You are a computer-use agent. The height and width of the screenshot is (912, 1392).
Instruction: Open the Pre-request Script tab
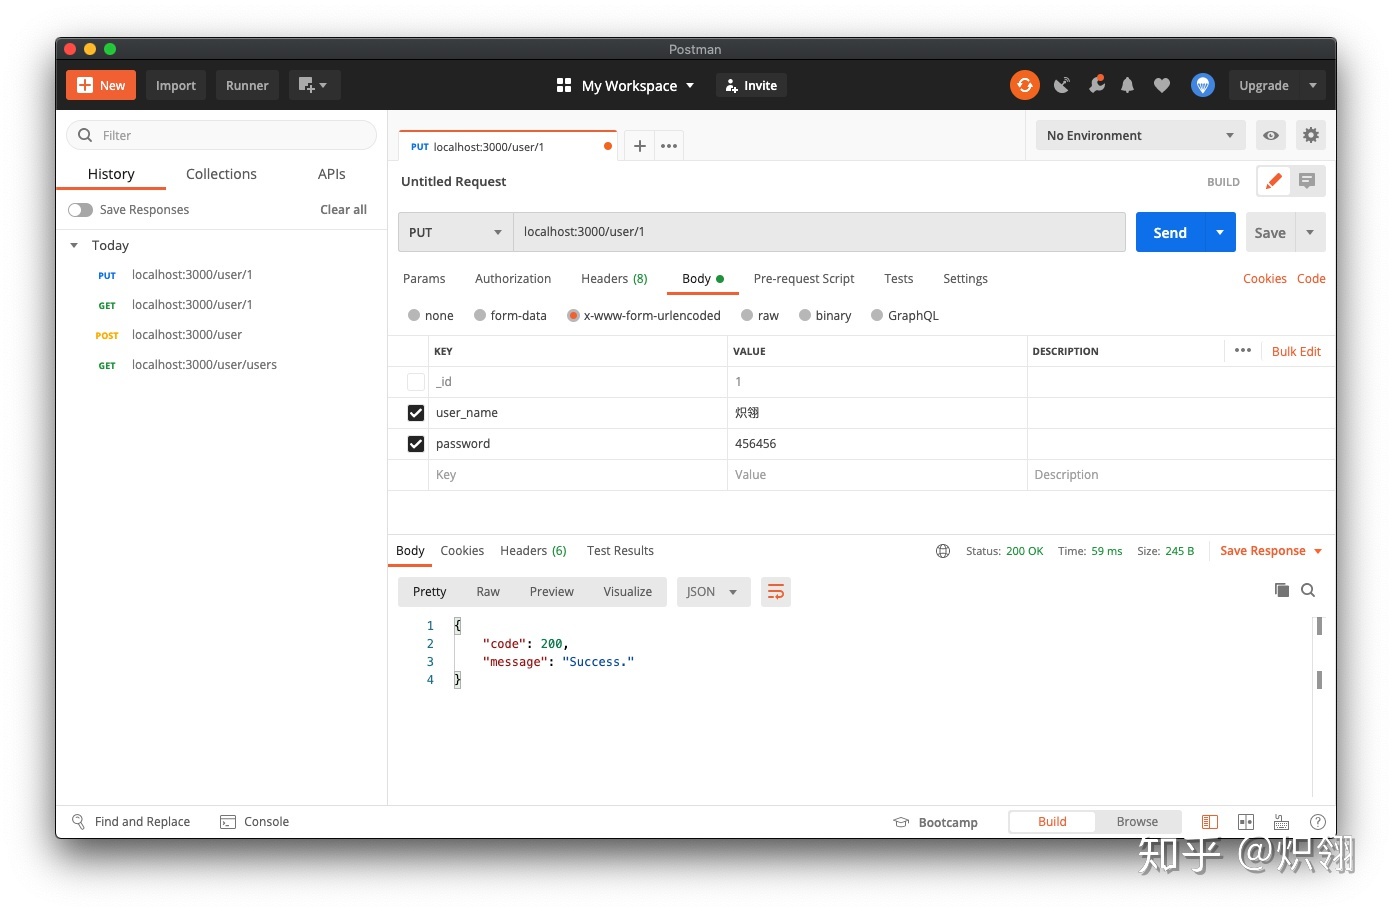804,279
